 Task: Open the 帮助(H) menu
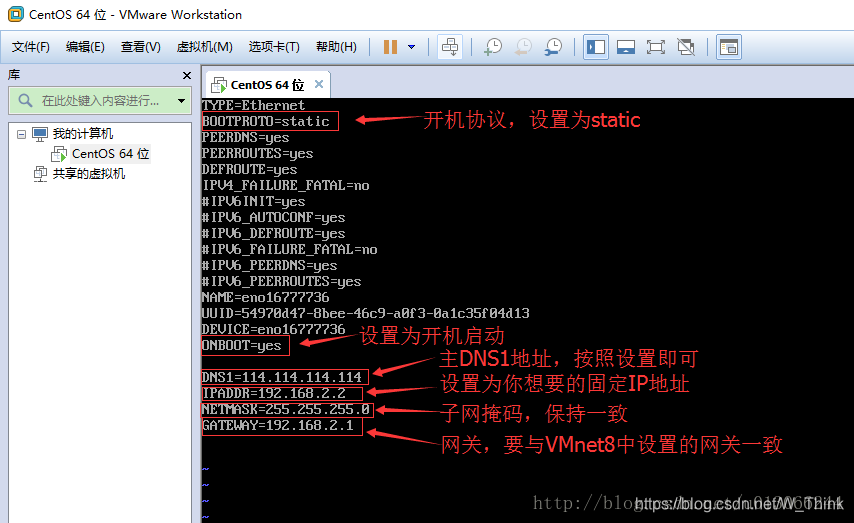click(x=336, y=47)
